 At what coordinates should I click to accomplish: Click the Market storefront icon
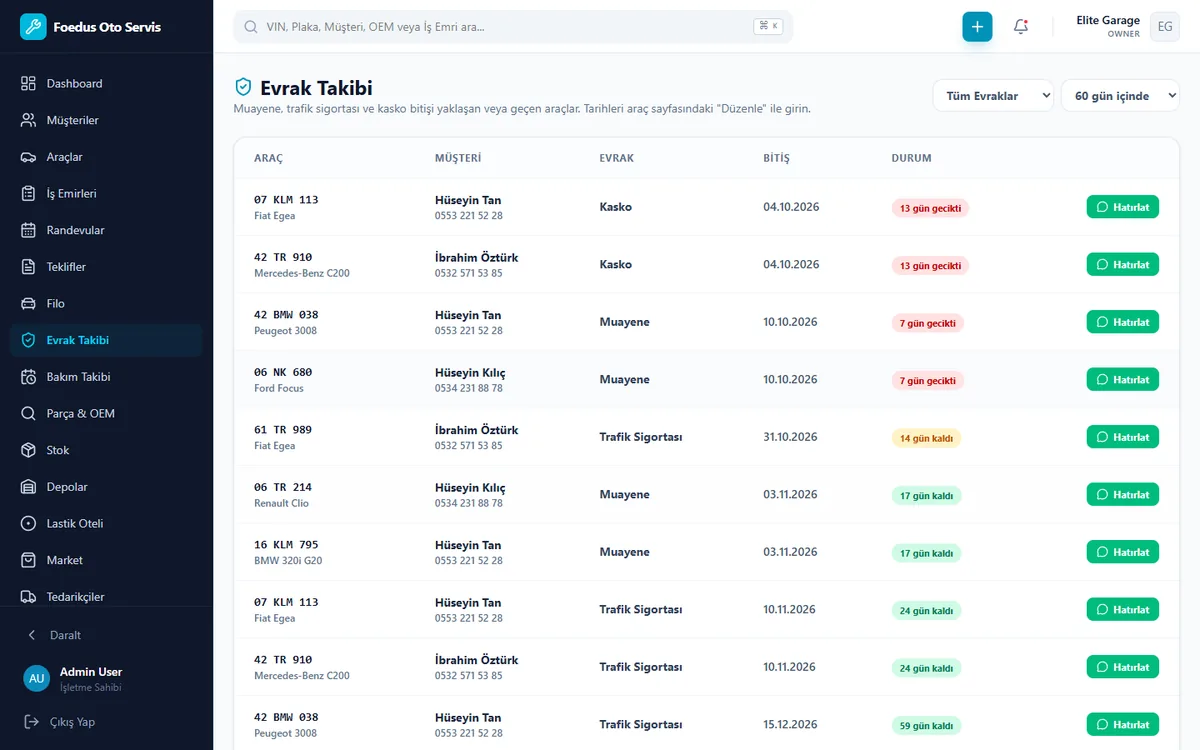point(28,560)
